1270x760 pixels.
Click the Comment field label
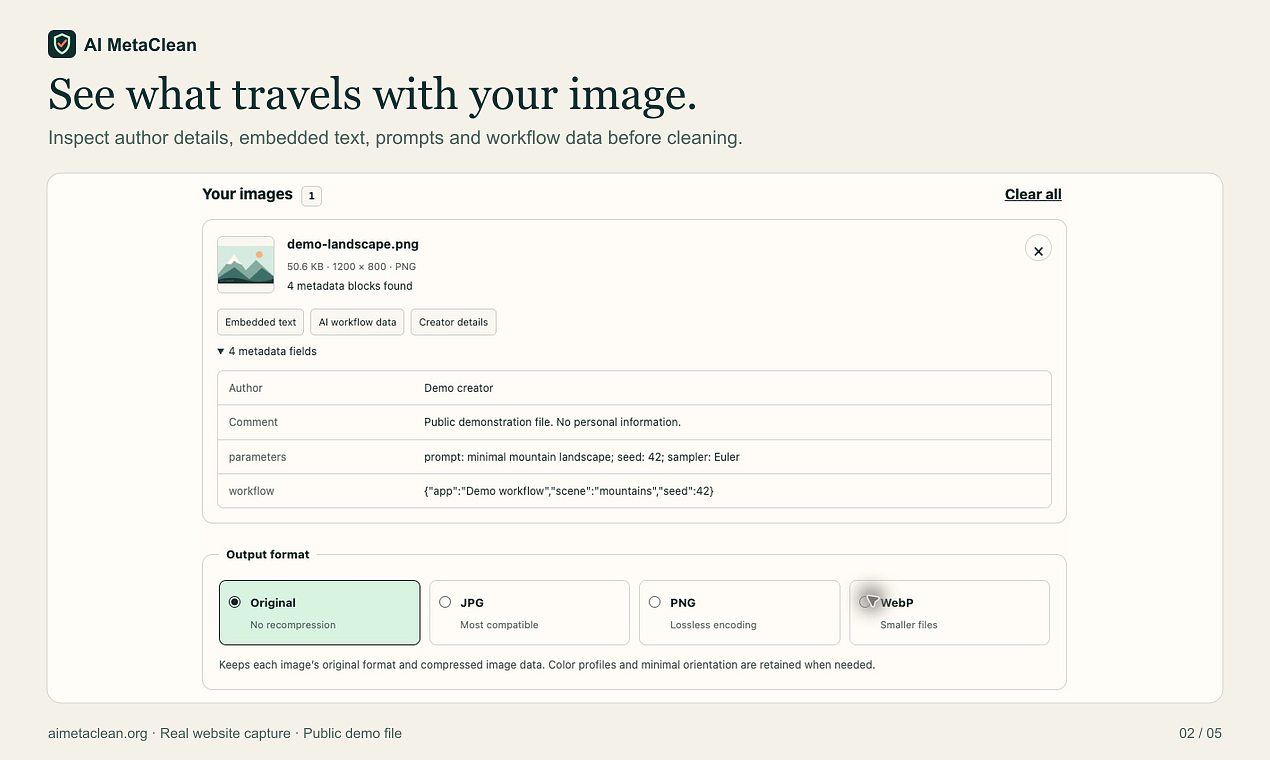pyautogui.click(x=253, y=422)
